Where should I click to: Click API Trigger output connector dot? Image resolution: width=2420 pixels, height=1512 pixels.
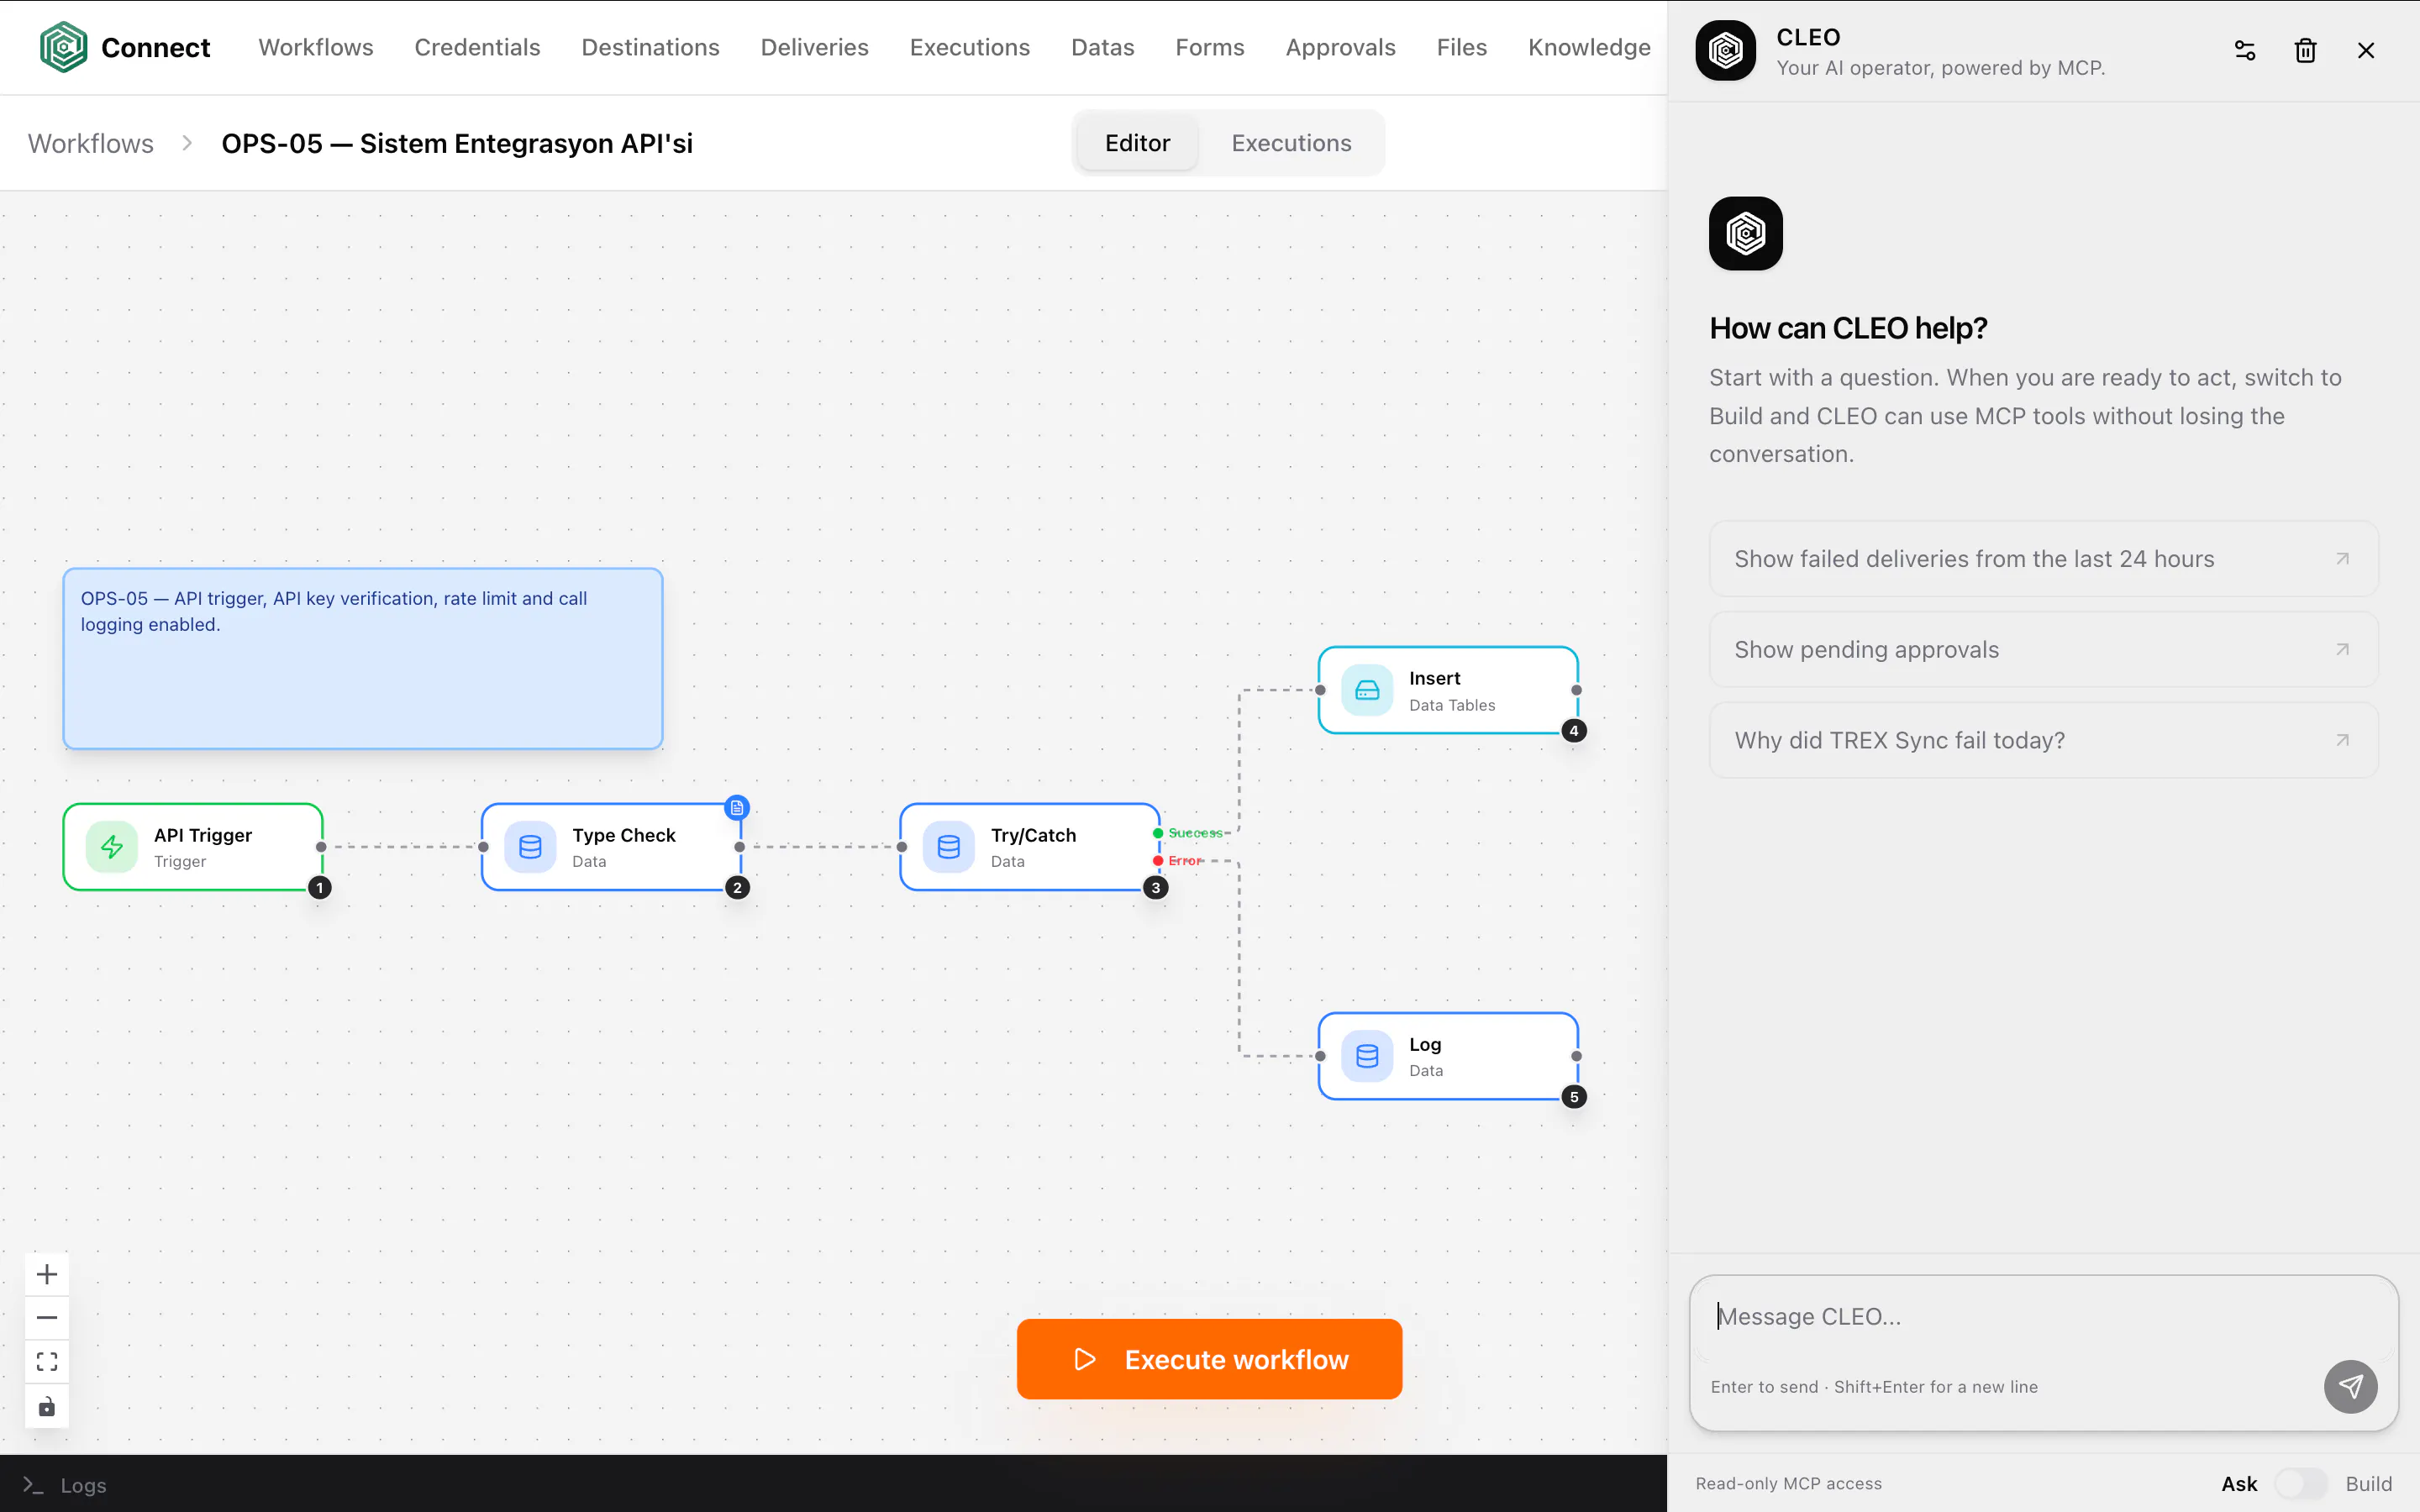click(321, 847)
